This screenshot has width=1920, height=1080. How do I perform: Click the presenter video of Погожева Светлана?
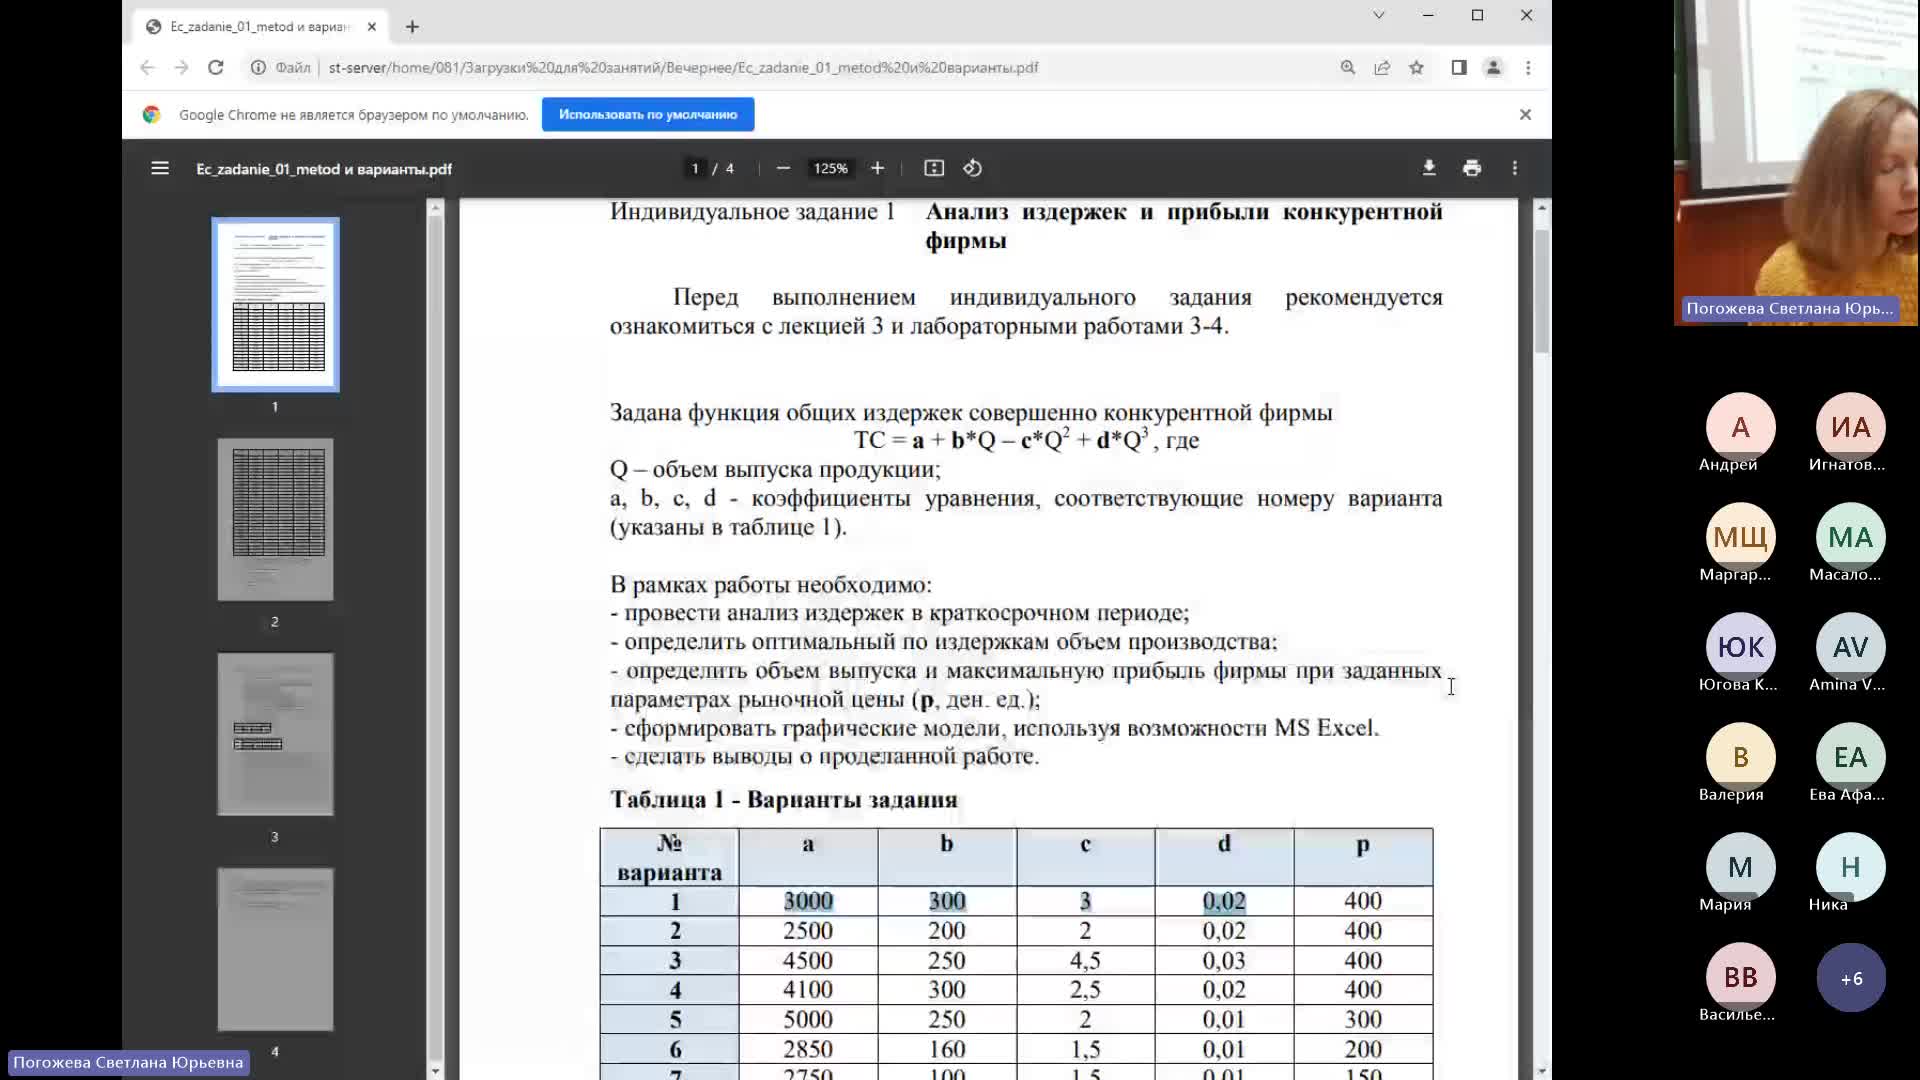click(x=1796, y=162)
